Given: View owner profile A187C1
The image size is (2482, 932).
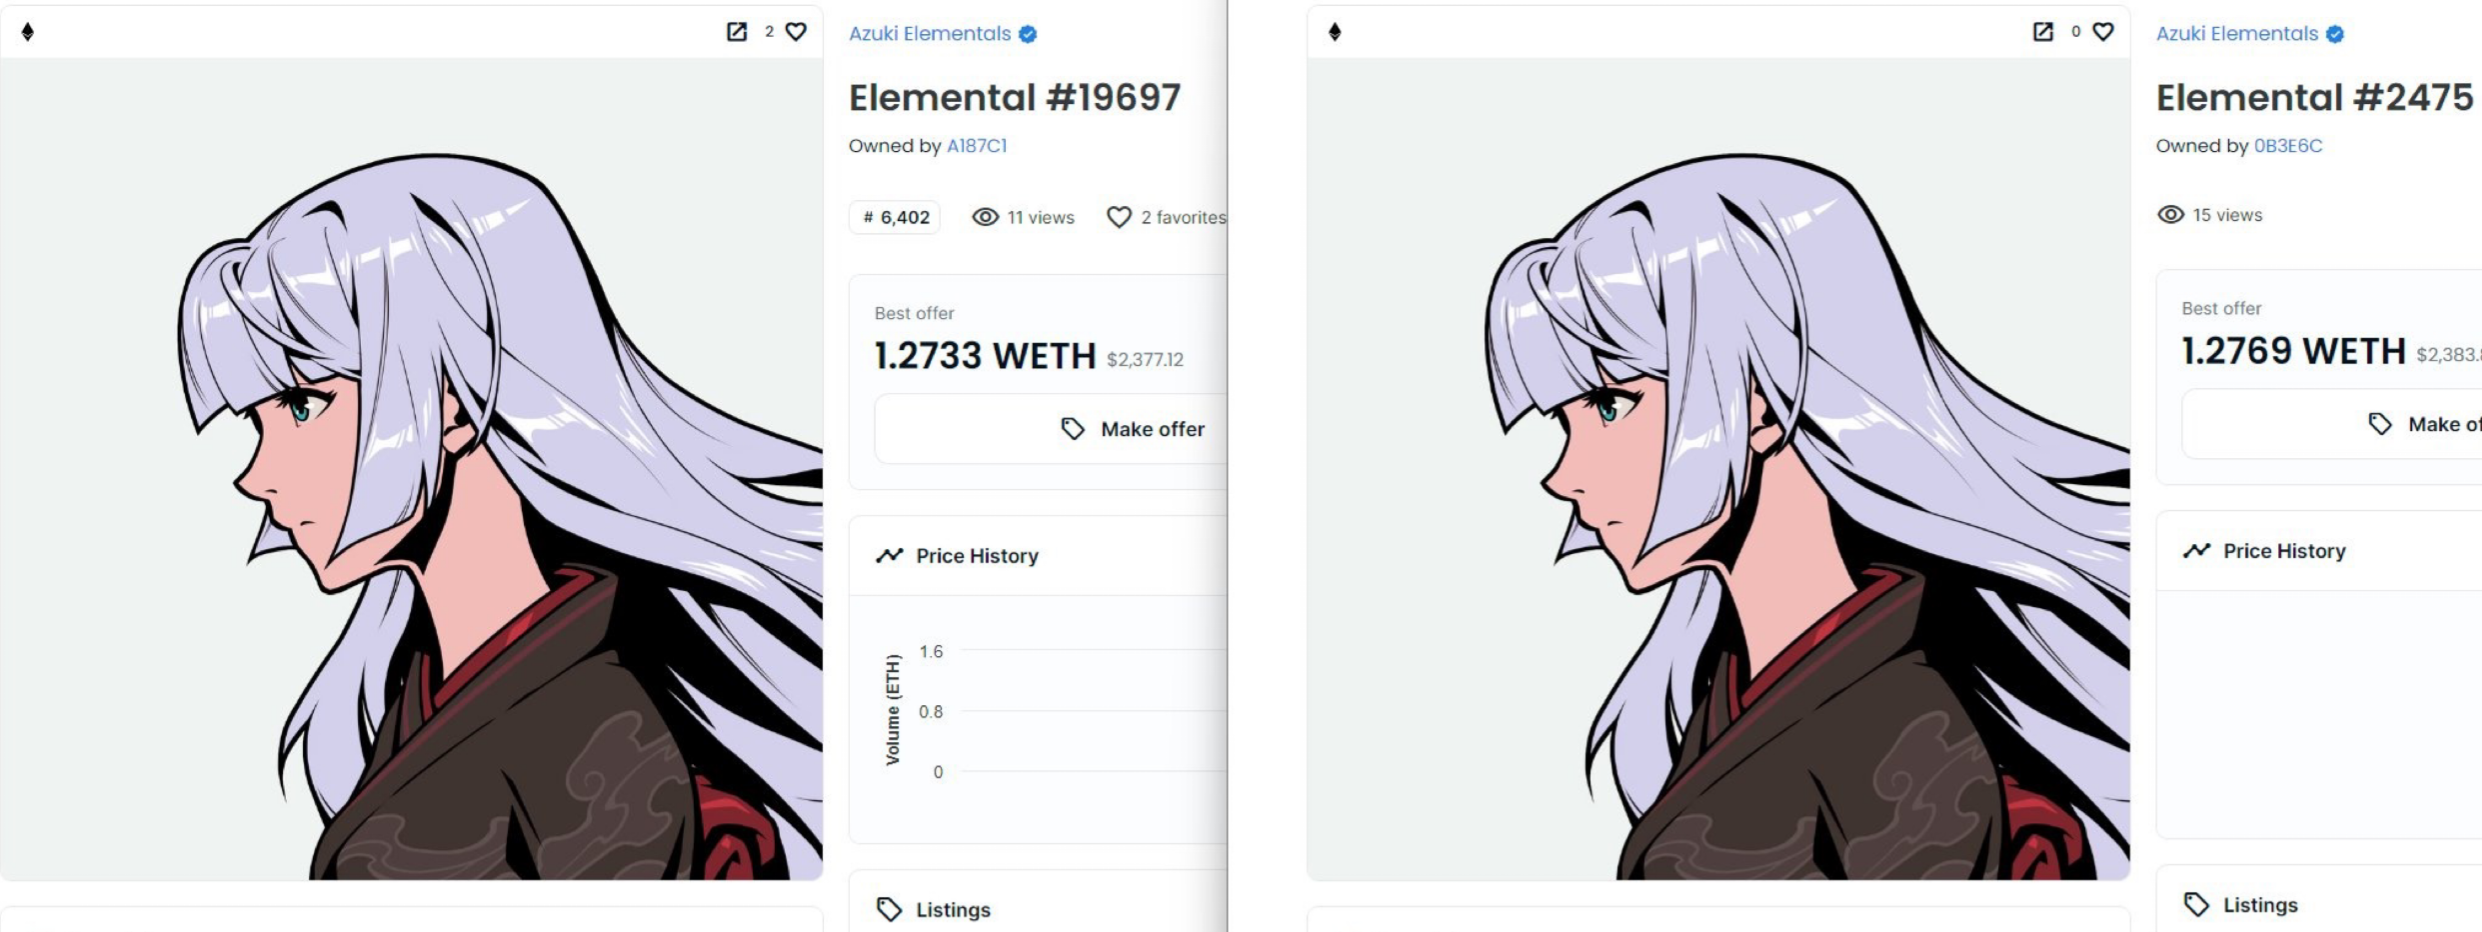Looking at the screenshot, I should tap(977, 146).
